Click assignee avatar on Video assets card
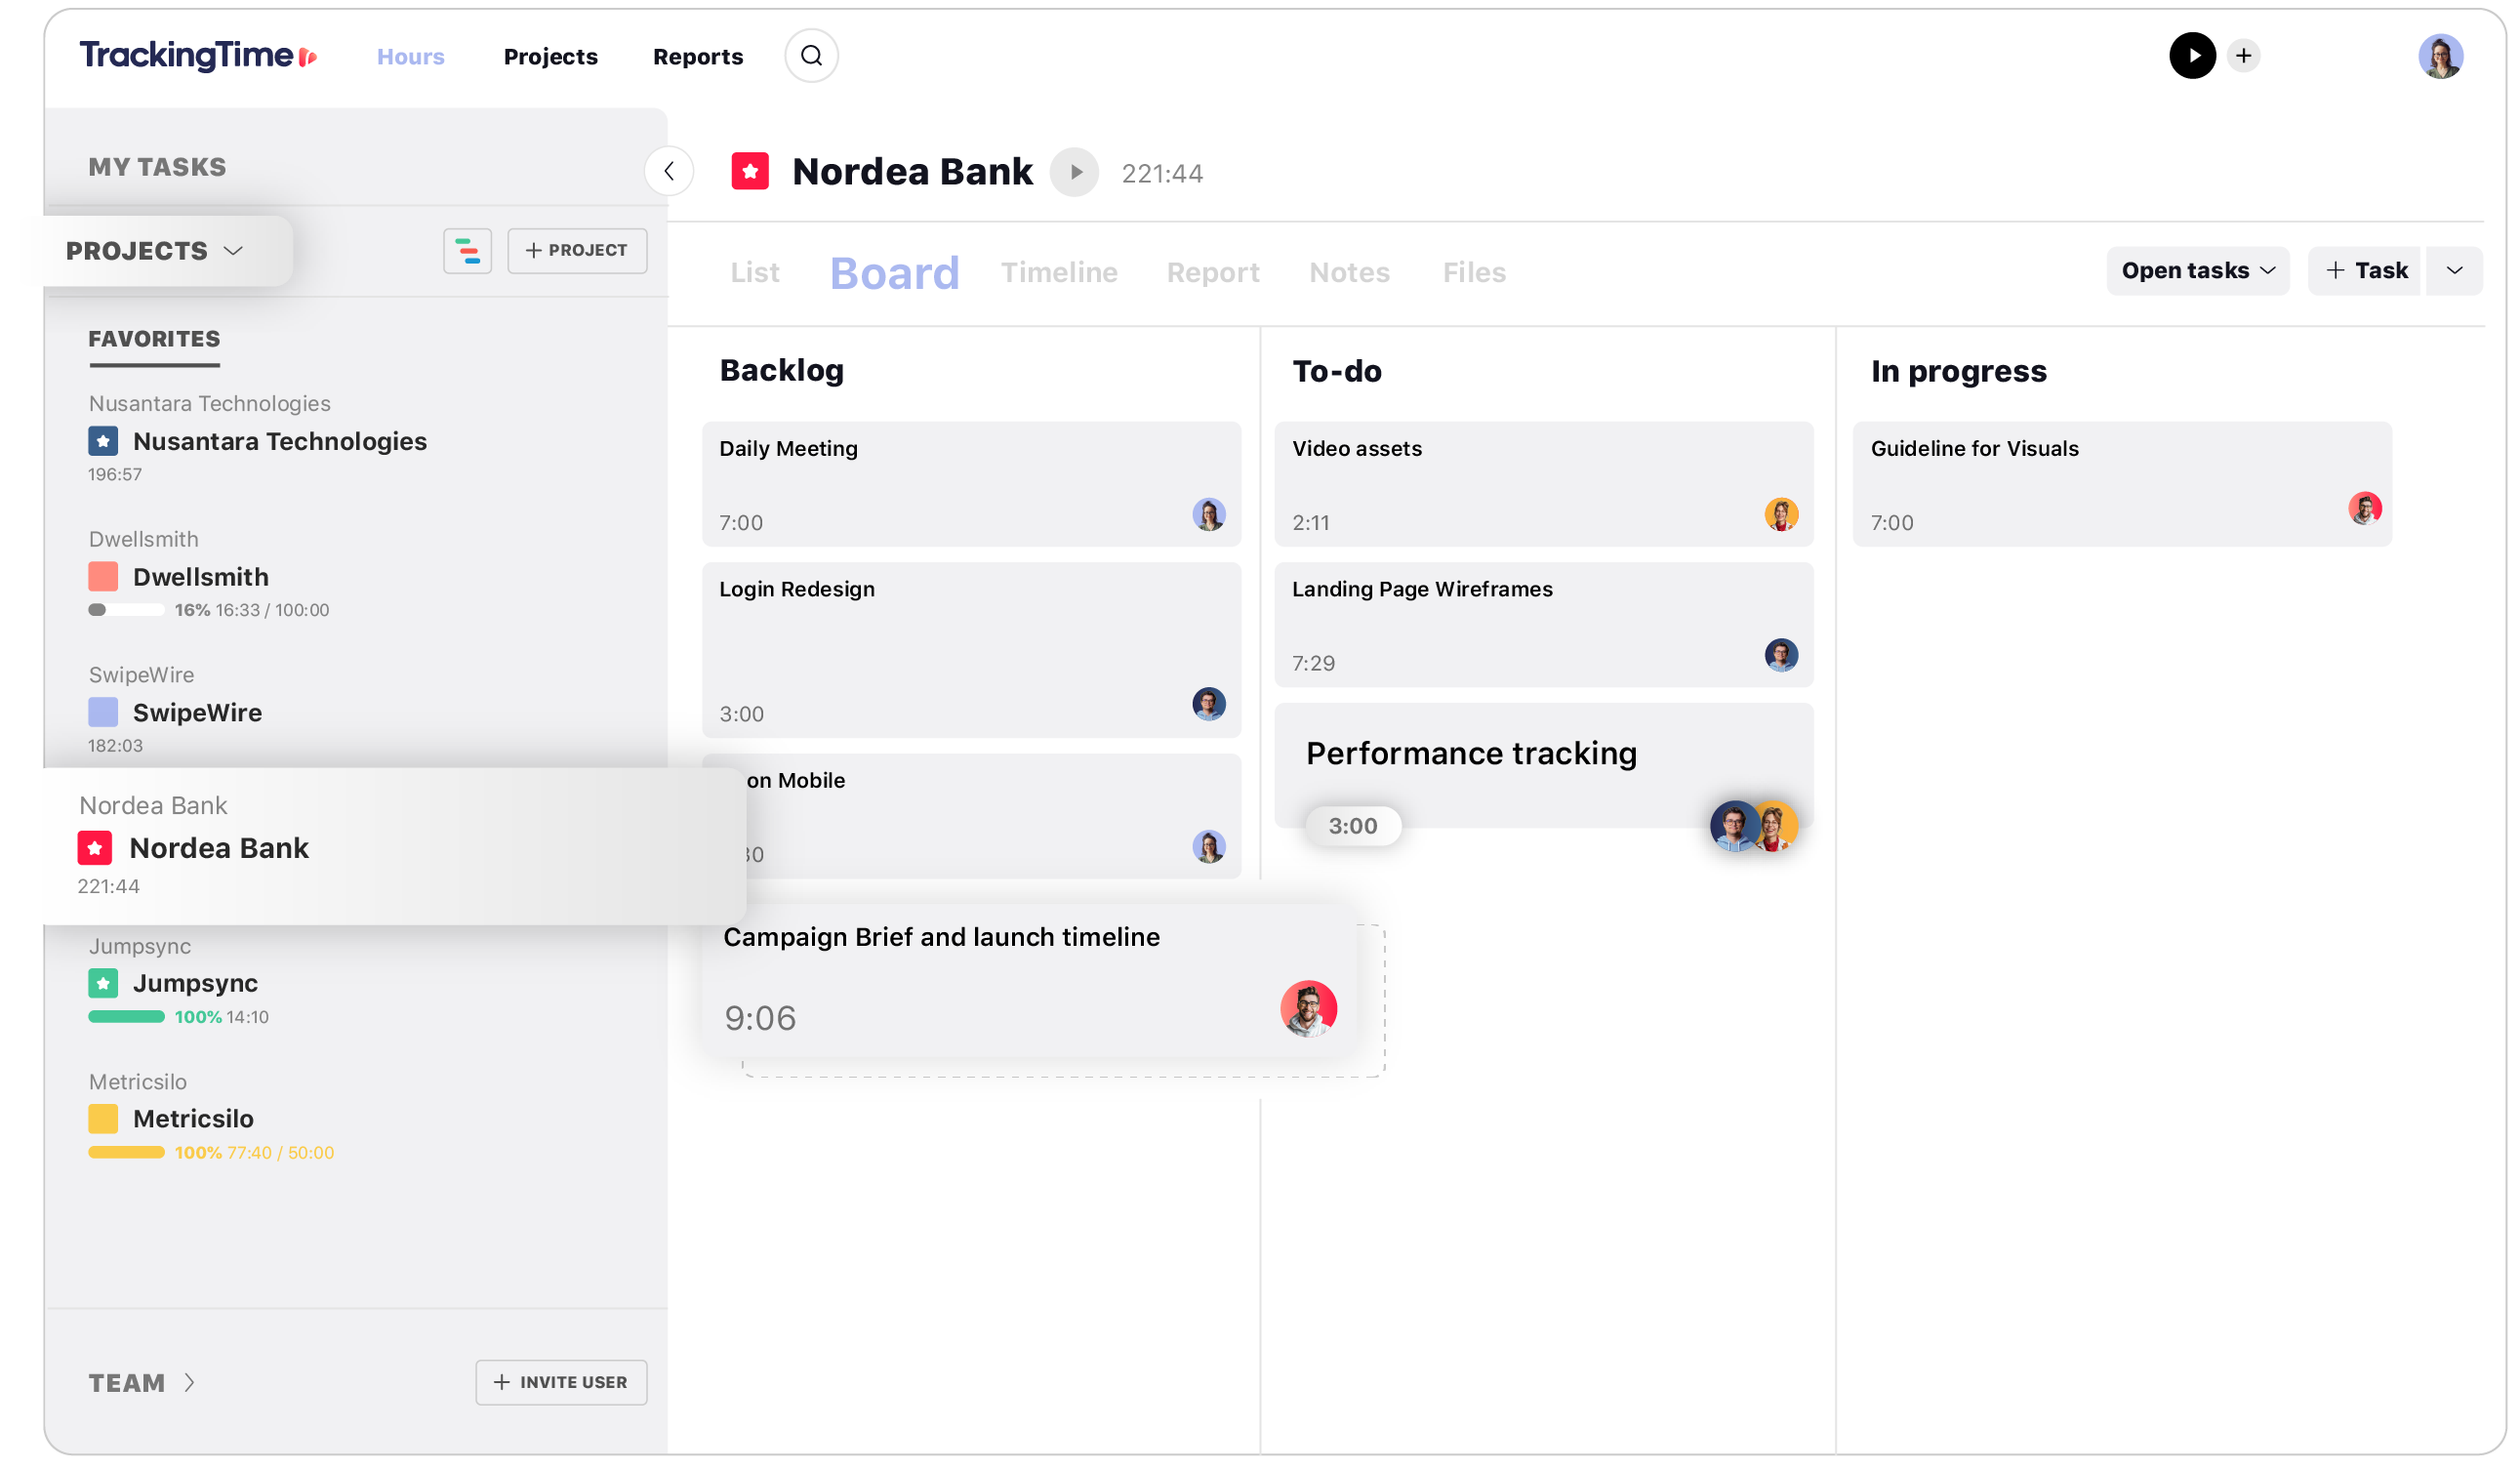Viewport: 2520px width, 1469px height. point(1781,514)
